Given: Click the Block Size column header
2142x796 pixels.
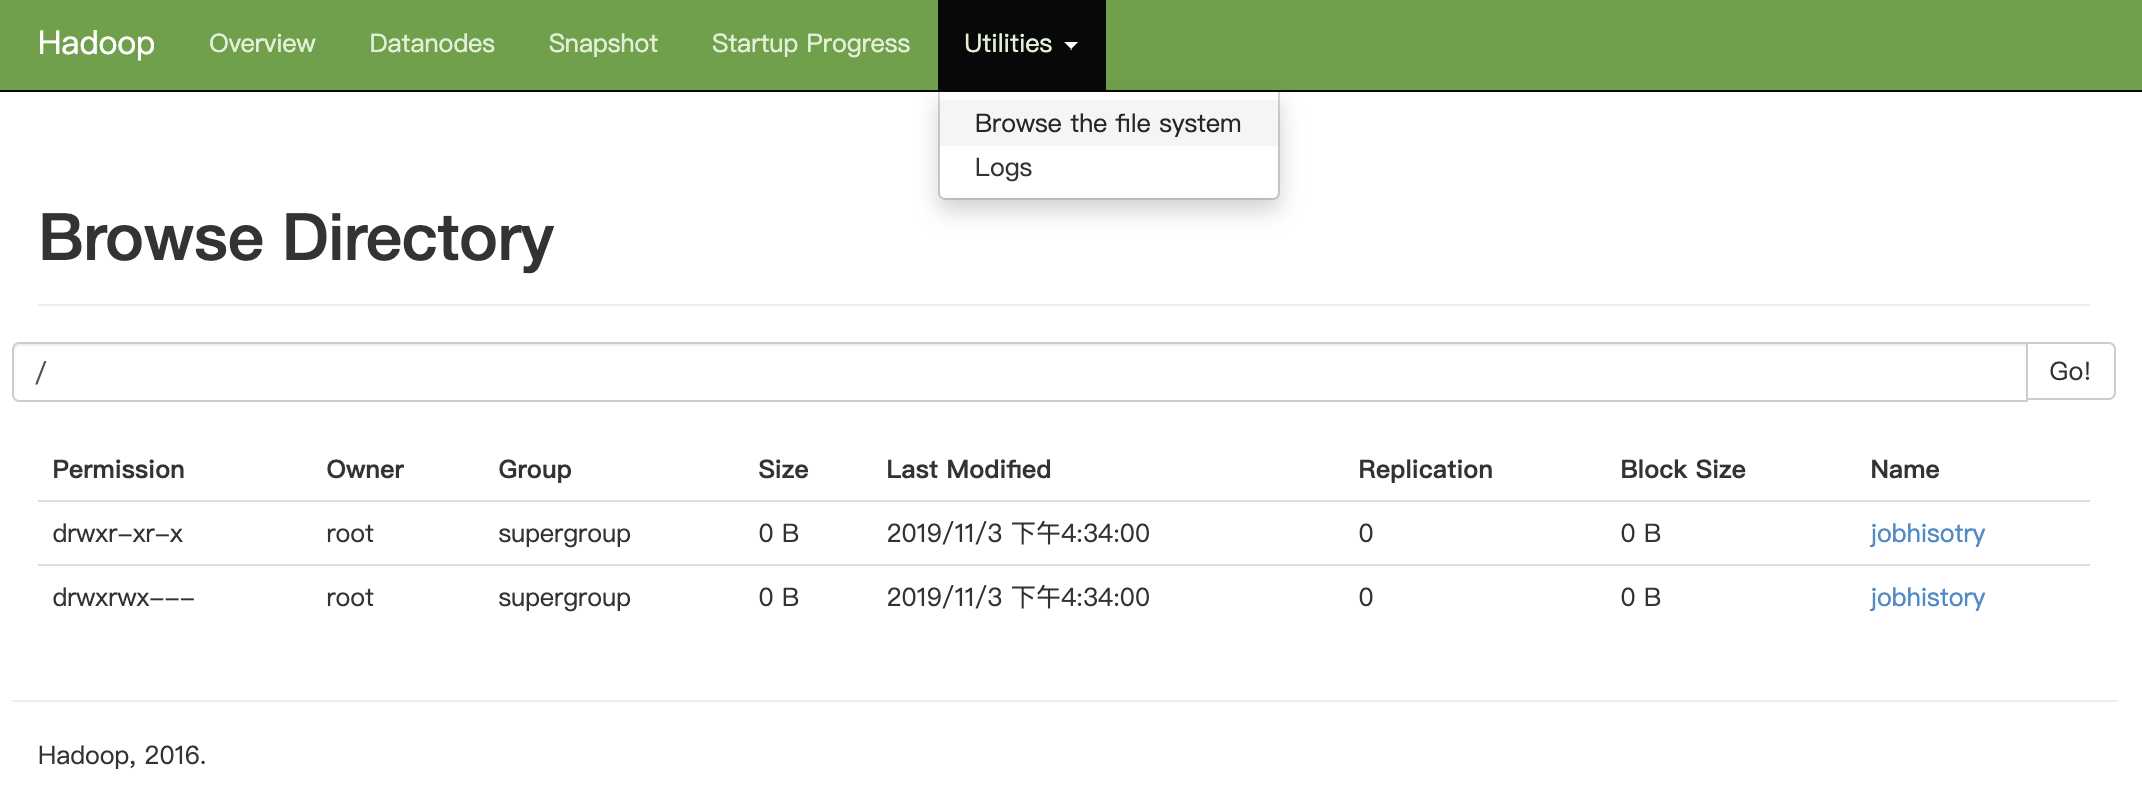Looking at the screenshot, I should click(x=1683, y=469).
